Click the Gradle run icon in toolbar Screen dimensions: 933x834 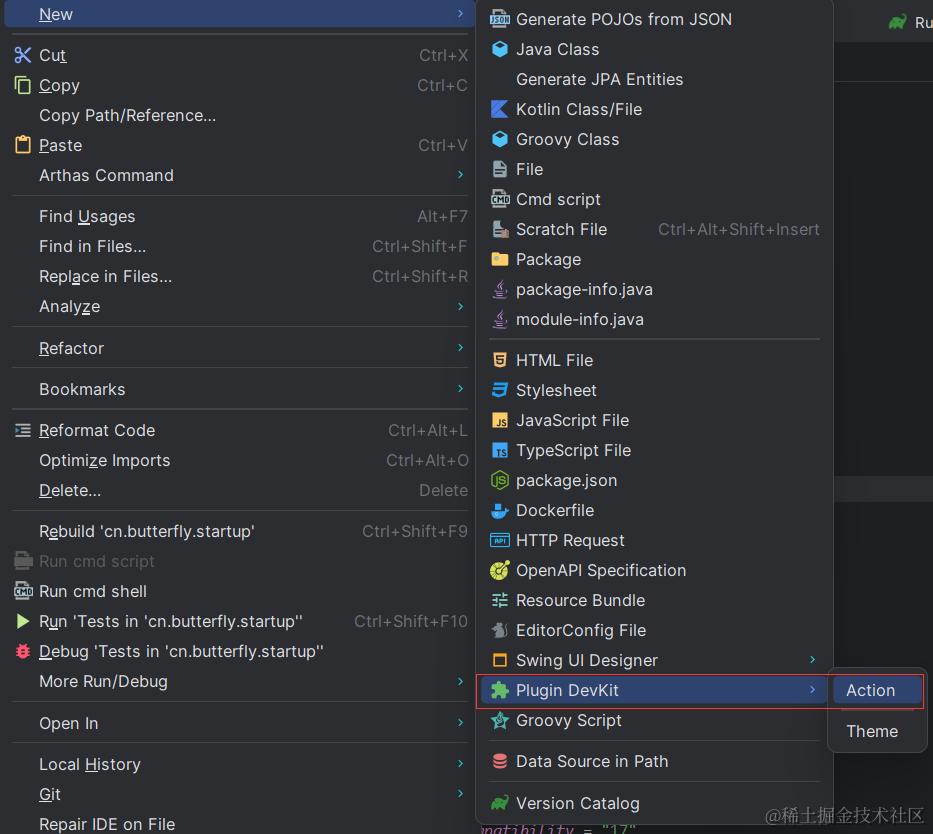[x=898, y=22]
